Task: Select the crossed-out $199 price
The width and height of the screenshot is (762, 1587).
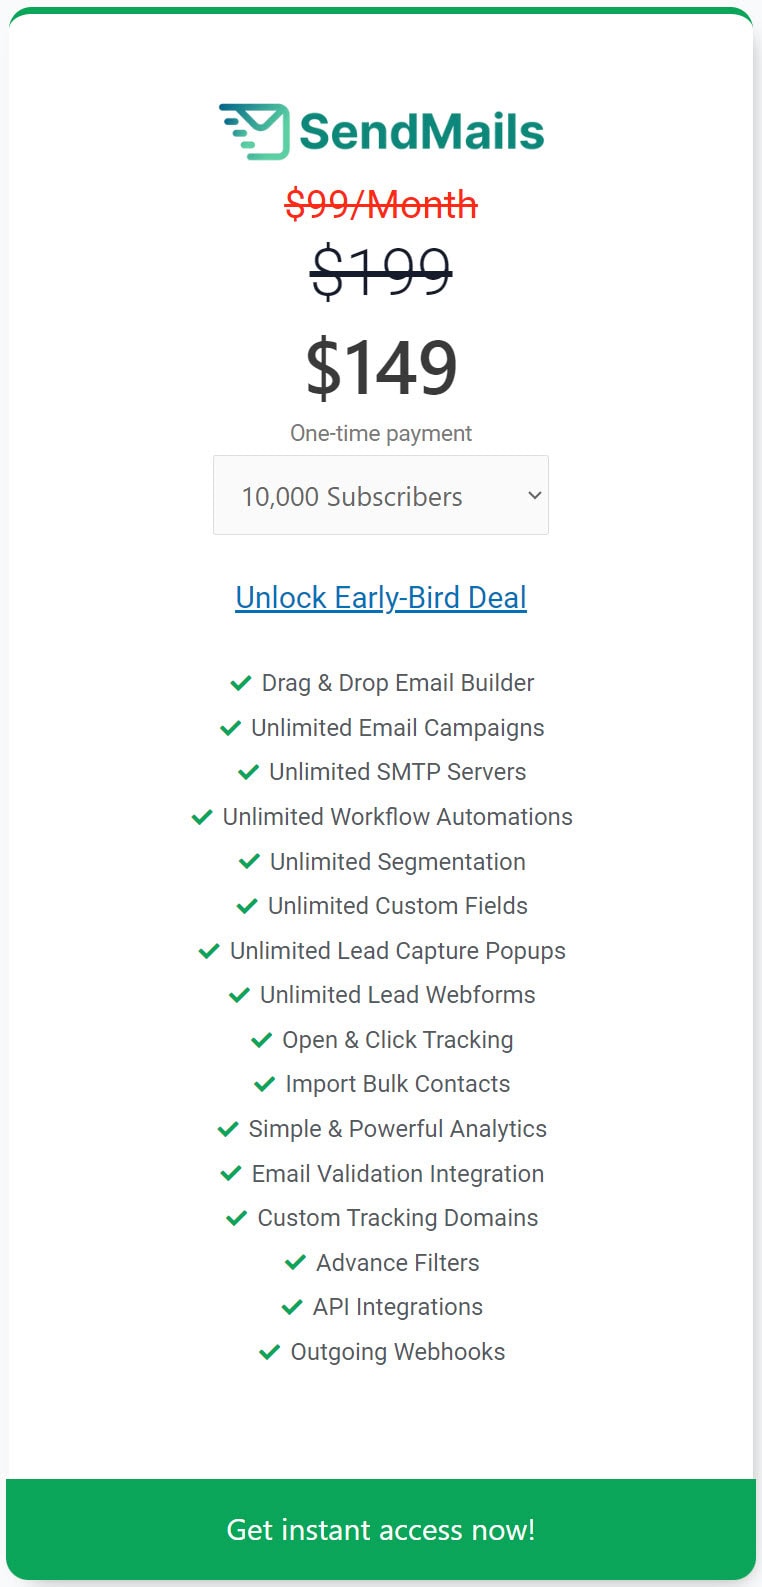Action: [381, 268]
